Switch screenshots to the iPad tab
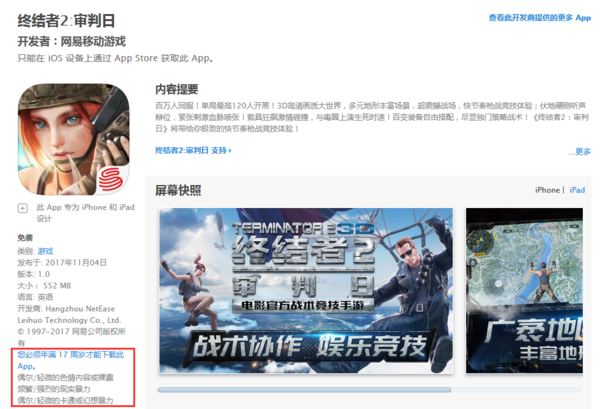The height and width of the screenshot is (409, 600). (x=577, y=190)
